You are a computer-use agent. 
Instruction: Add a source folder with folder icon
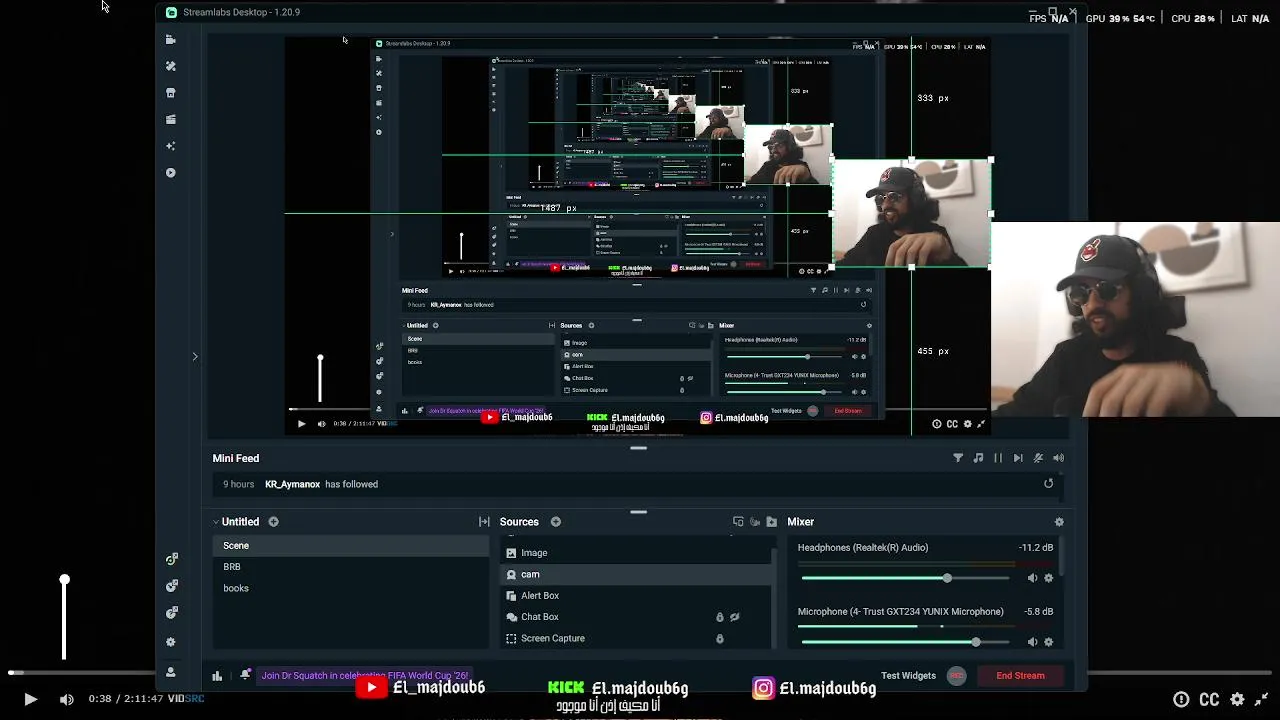click(771, 522)
